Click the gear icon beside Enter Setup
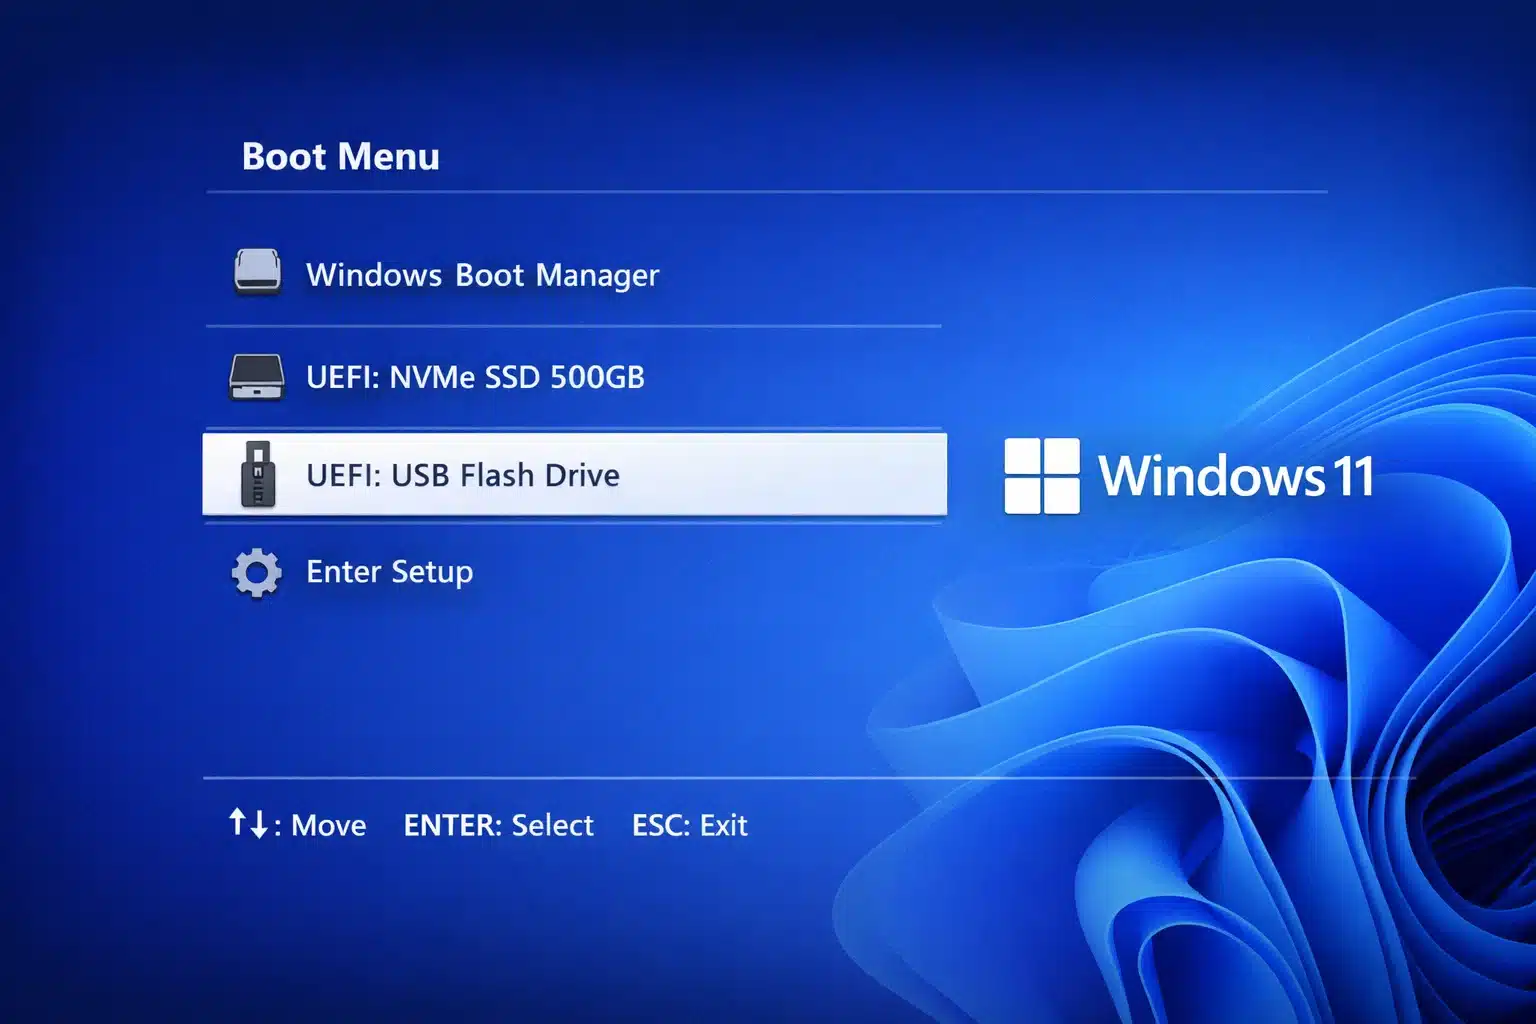Image resolution: width=1536 pixels, height=1024 pixels. (257, 572)
